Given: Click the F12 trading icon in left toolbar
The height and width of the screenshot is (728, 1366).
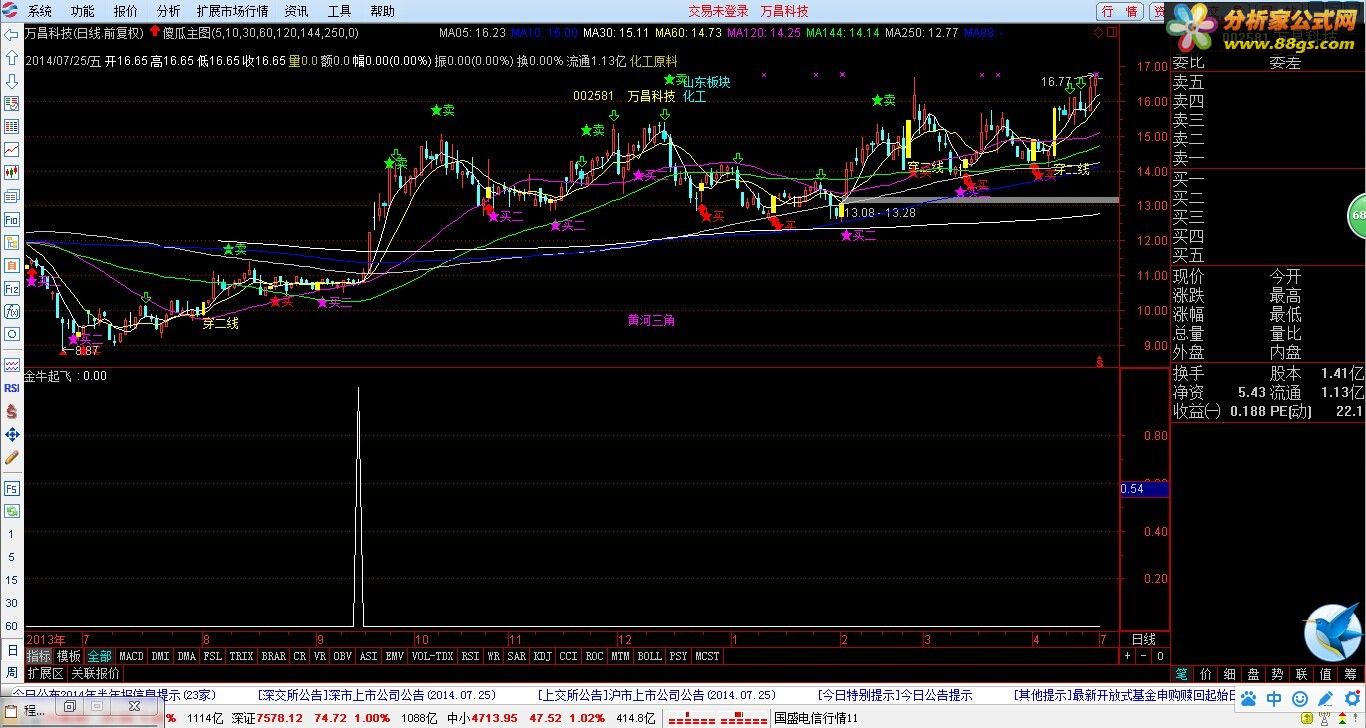Looking at the screenshot, I should 11,288.
